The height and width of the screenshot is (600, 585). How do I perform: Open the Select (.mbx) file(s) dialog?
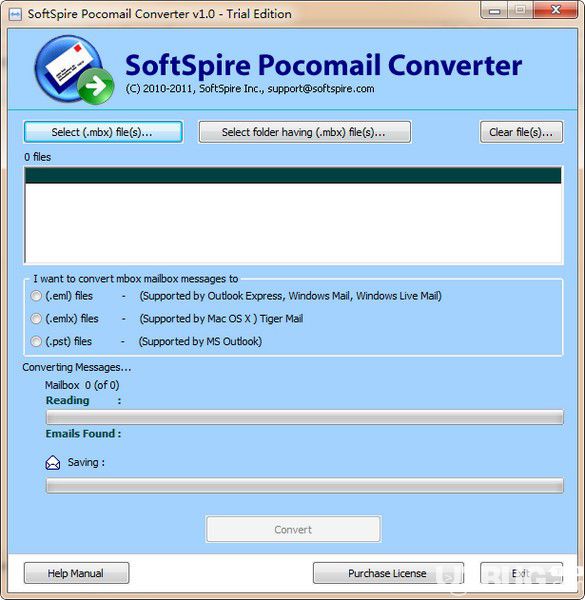click(x=103, y=132)
